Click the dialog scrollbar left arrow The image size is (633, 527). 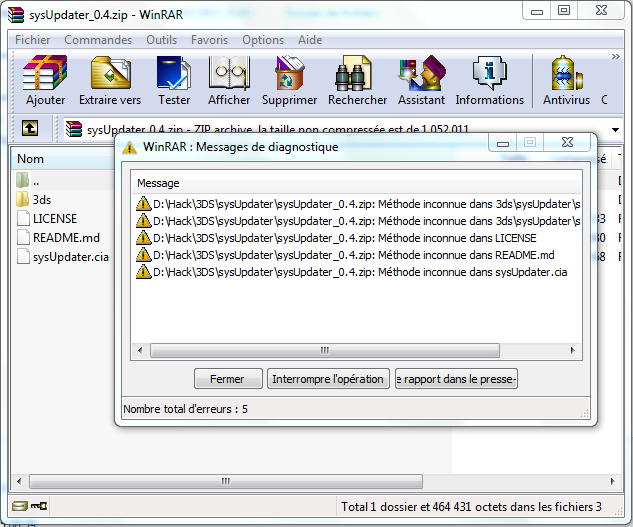tap(140, 350)
